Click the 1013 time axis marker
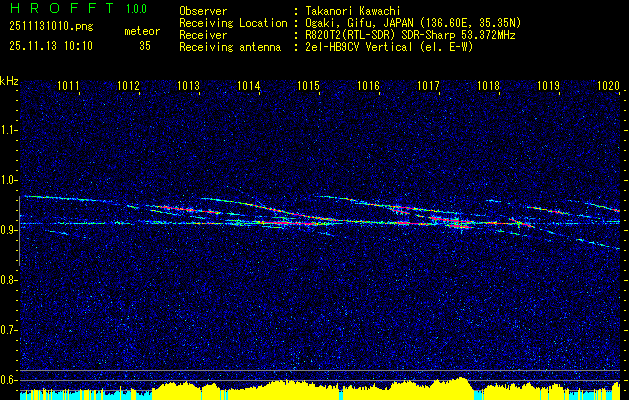Image resolution: width=629 pixels, height=400 pixels. click(188, 85)
